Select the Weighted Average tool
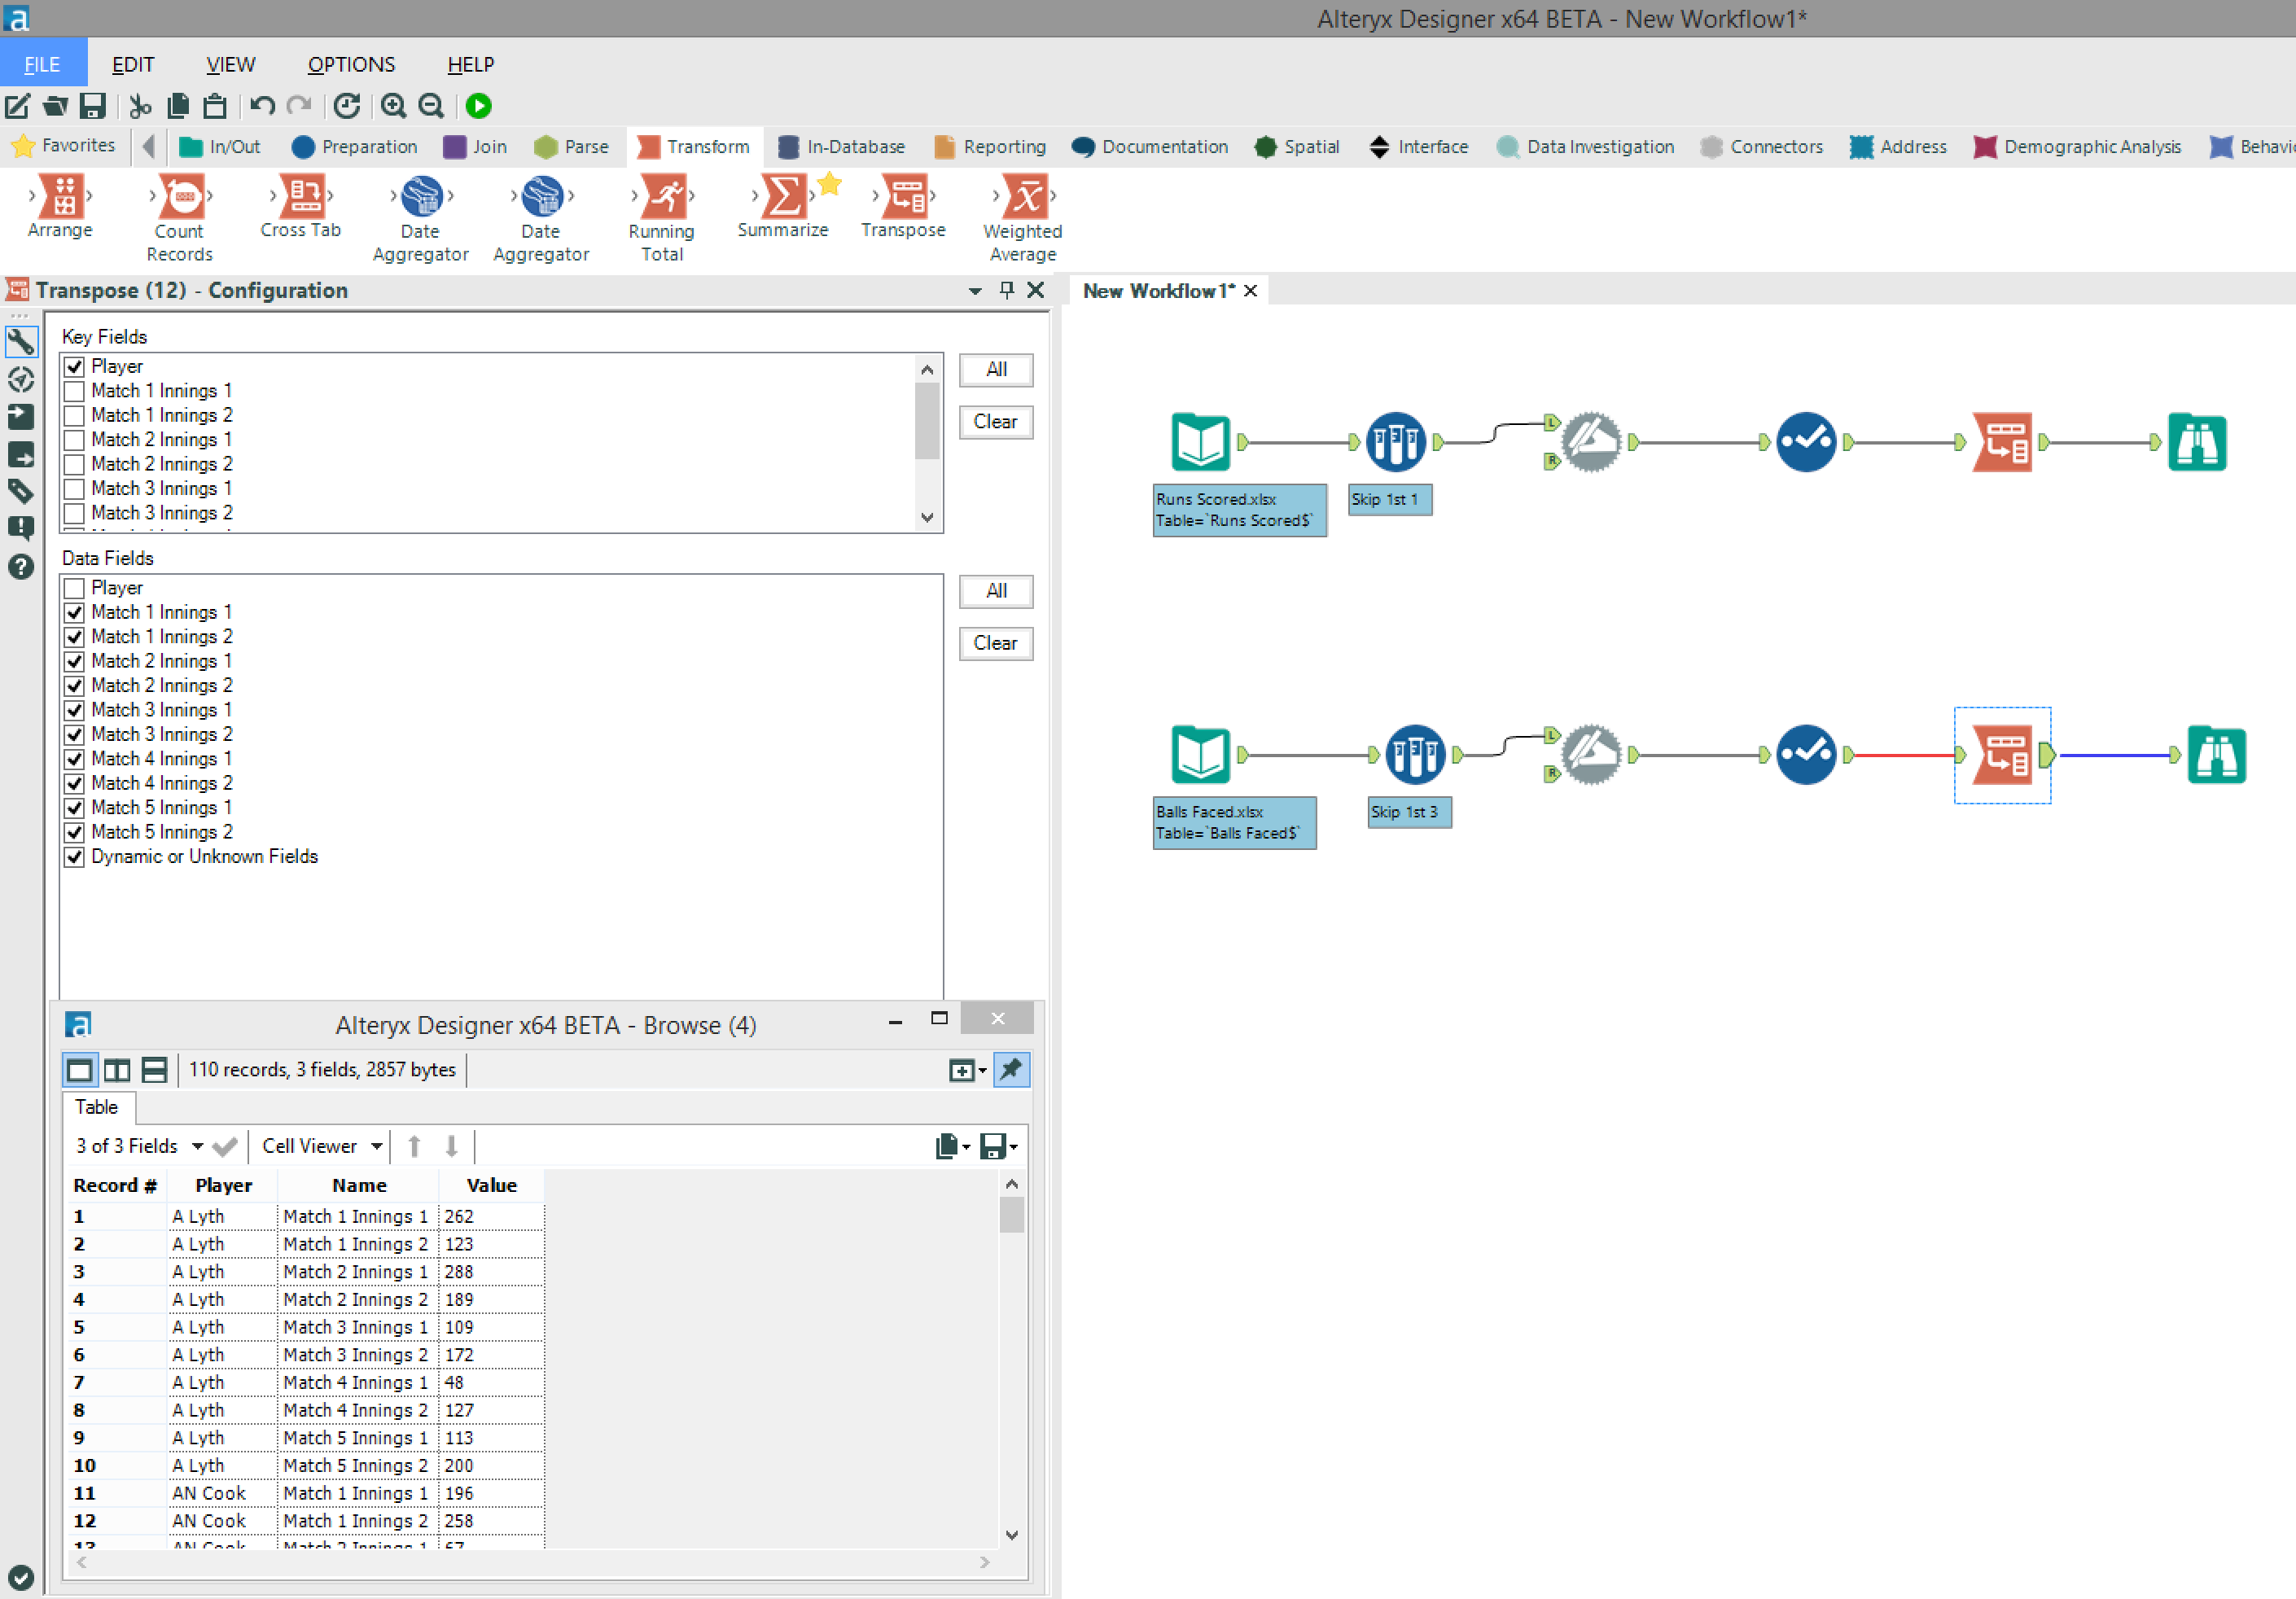 coord(1023,219)
